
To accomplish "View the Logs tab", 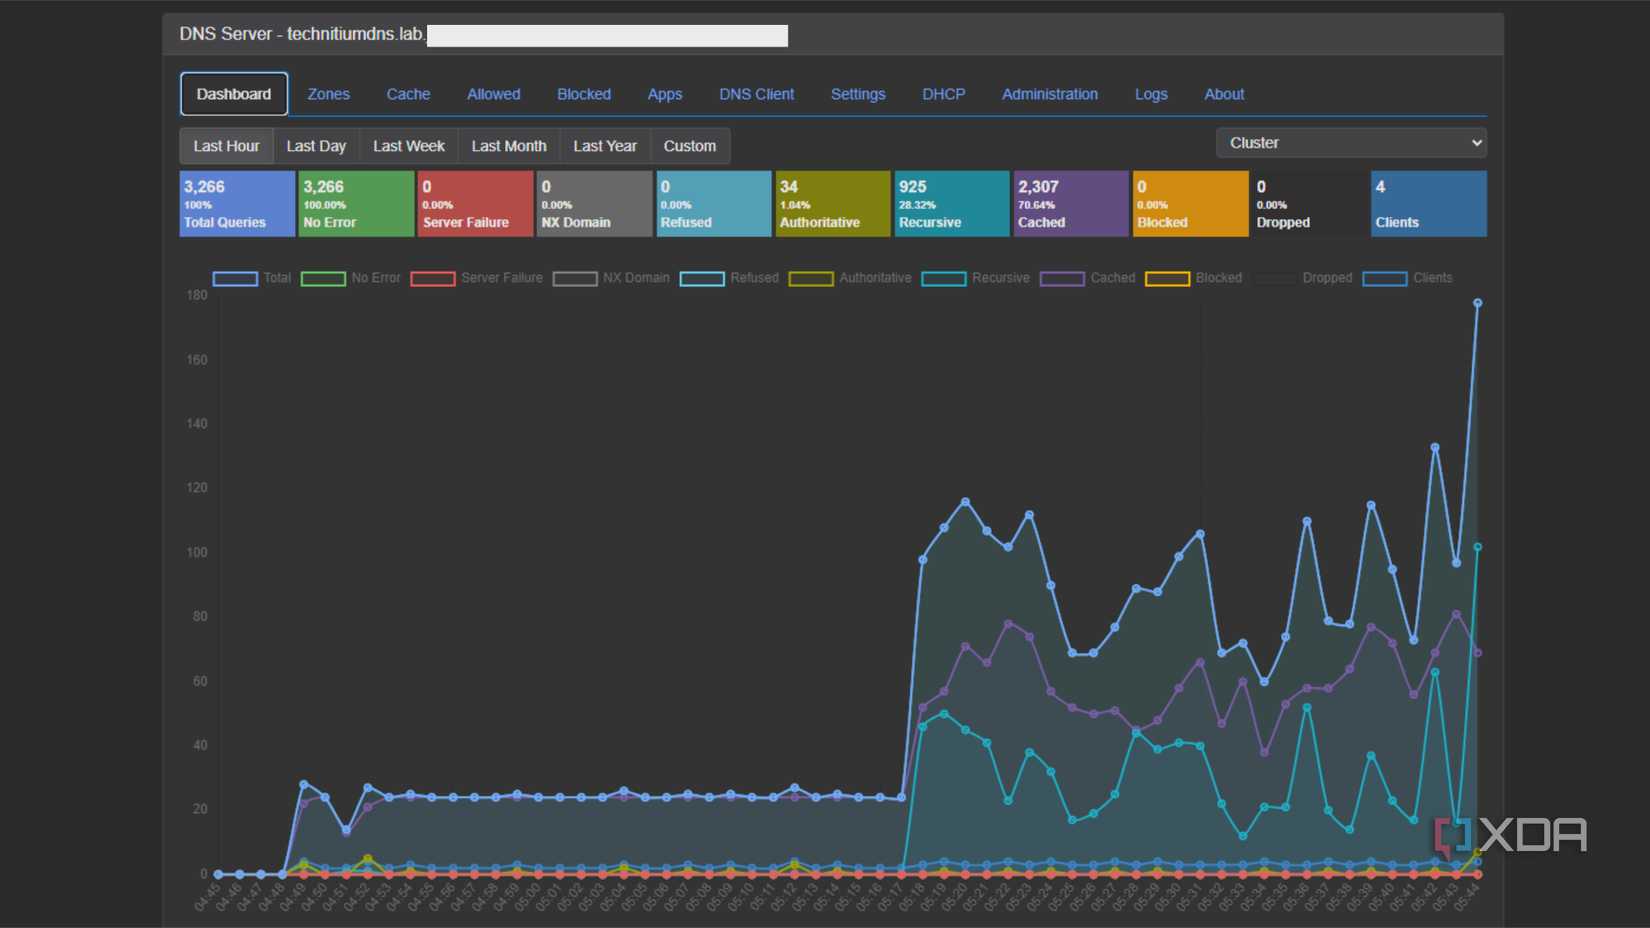I will pos(1151,94).
